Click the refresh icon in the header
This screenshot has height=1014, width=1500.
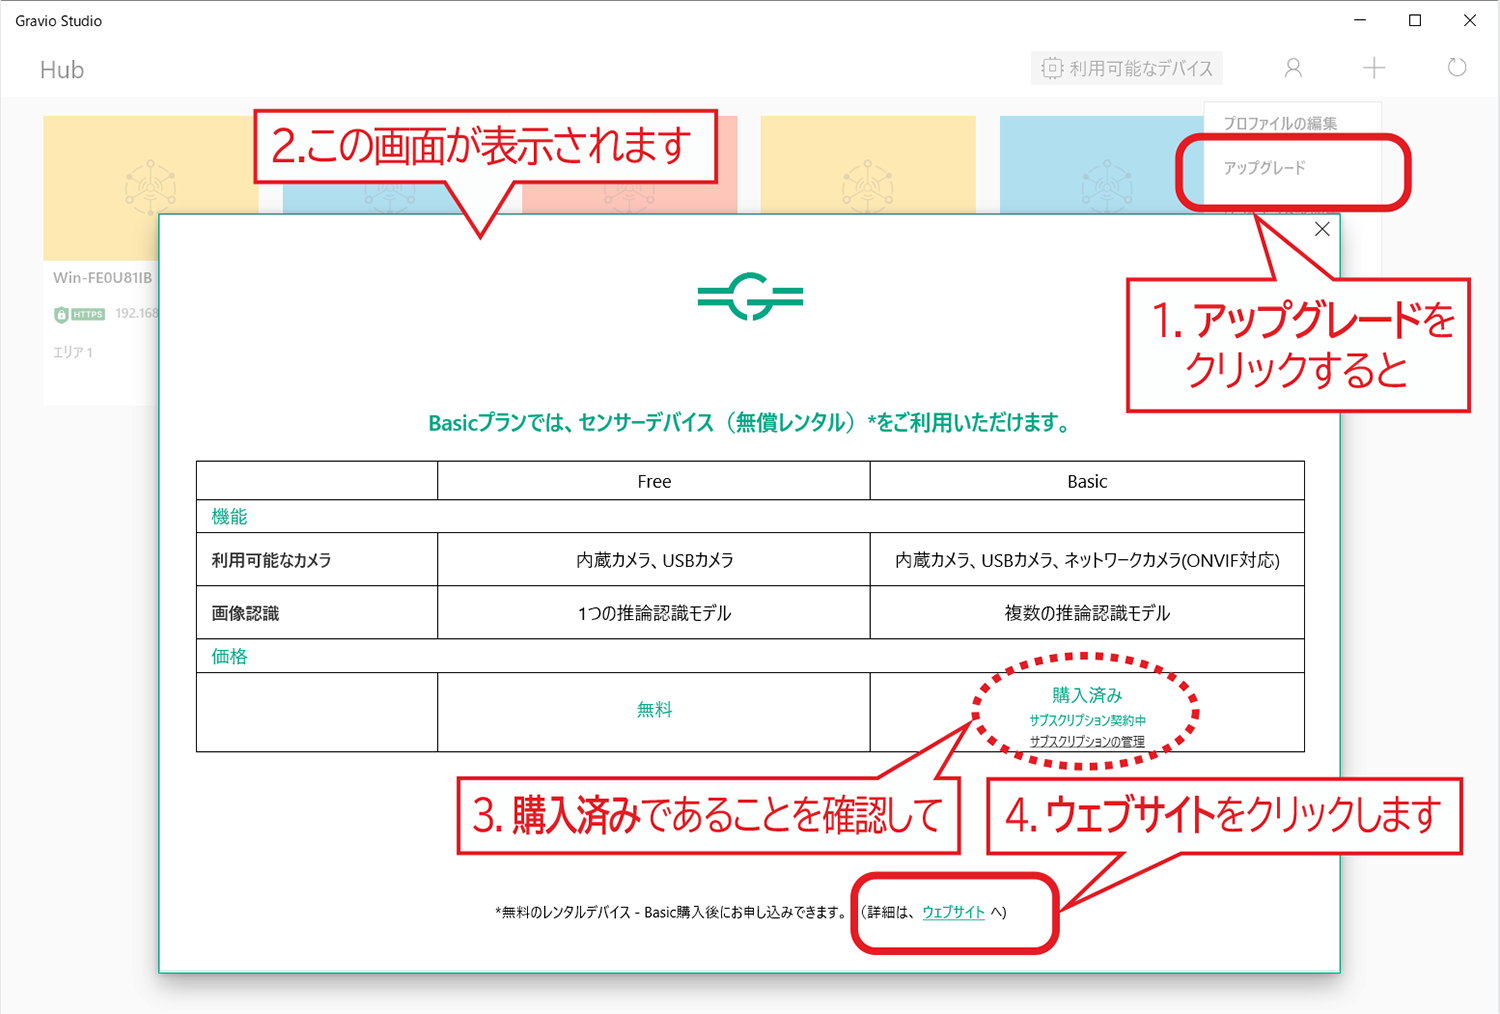1457,68
